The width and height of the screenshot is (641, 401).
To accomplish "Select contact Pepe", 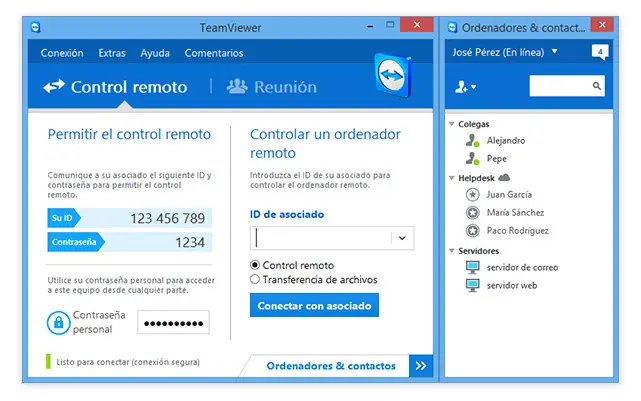I will point(496,159).
